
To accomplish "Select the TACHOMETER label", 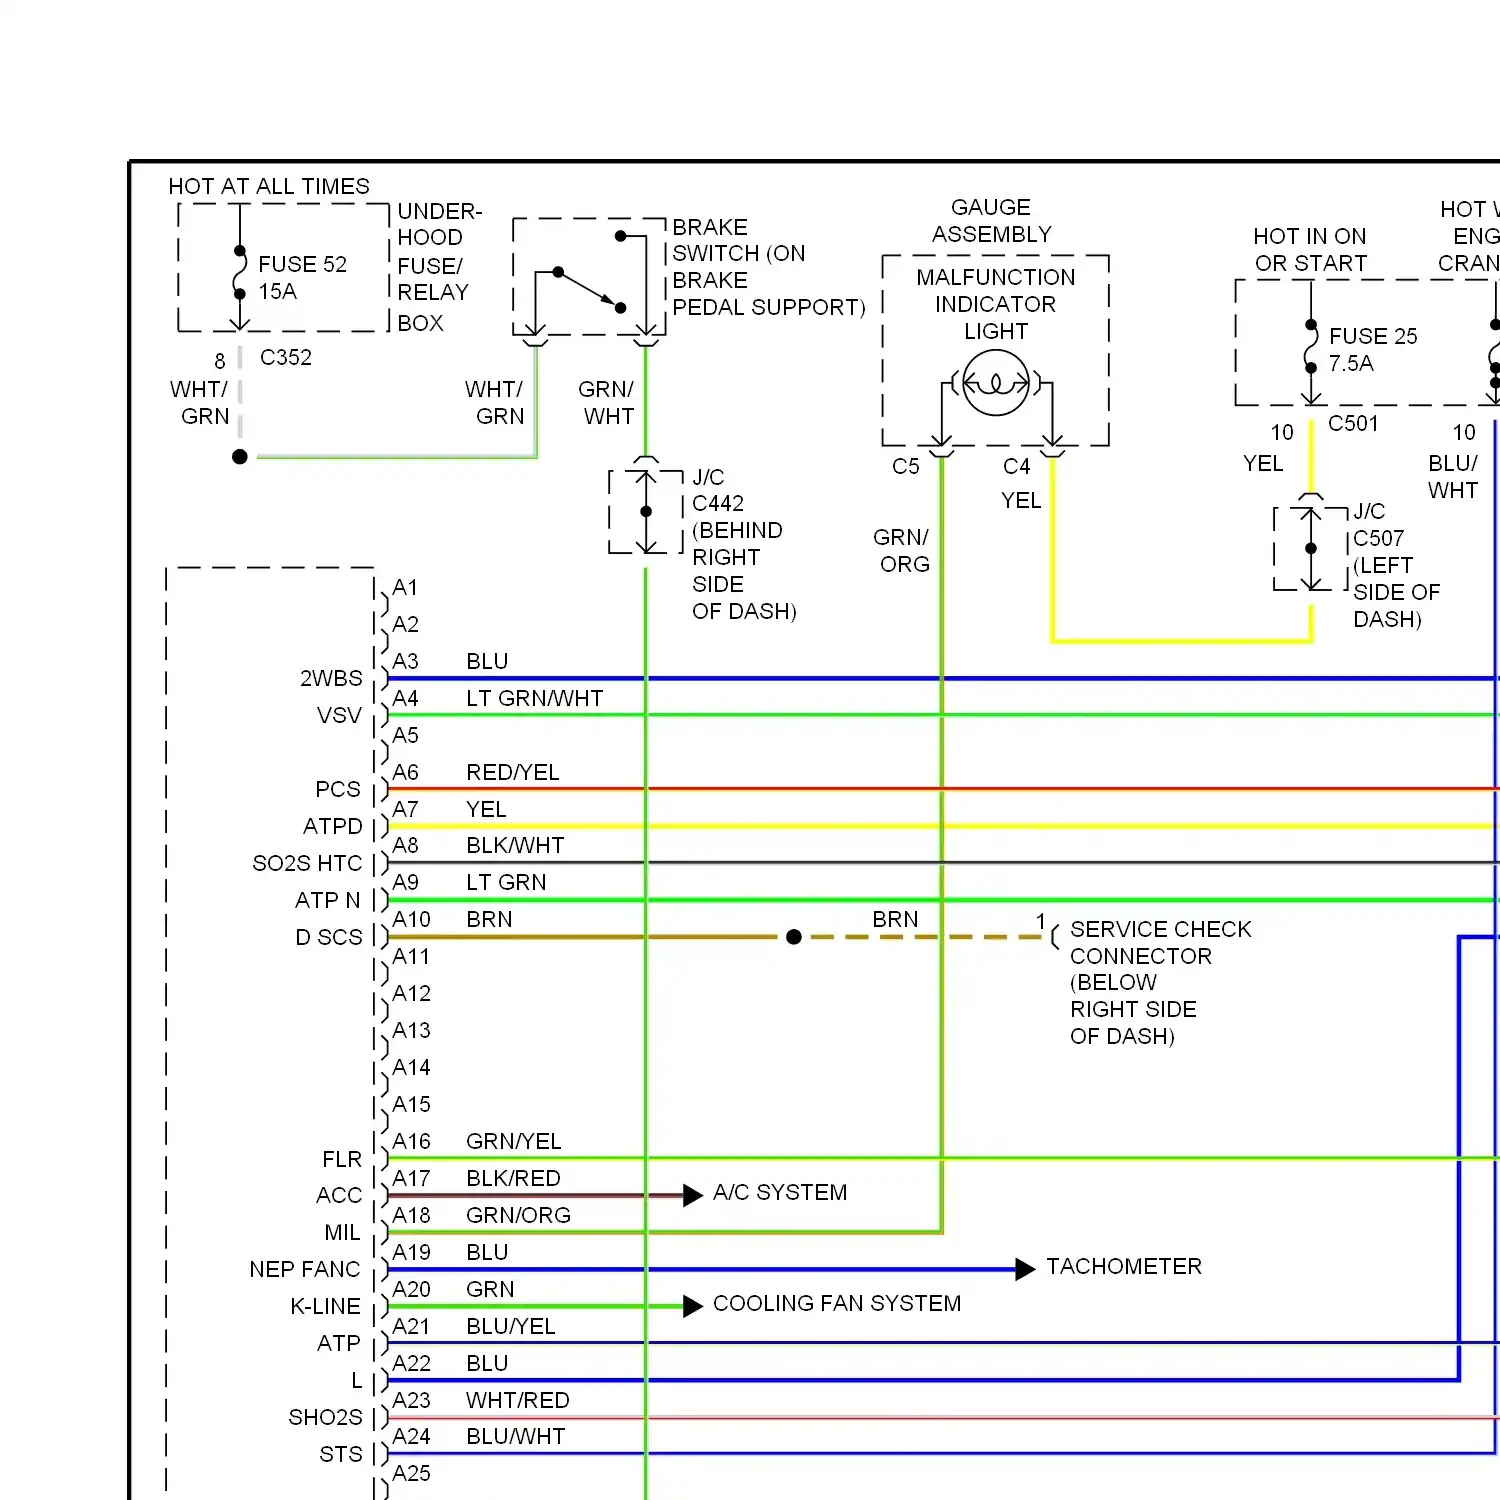I will pos(1124,1266).
